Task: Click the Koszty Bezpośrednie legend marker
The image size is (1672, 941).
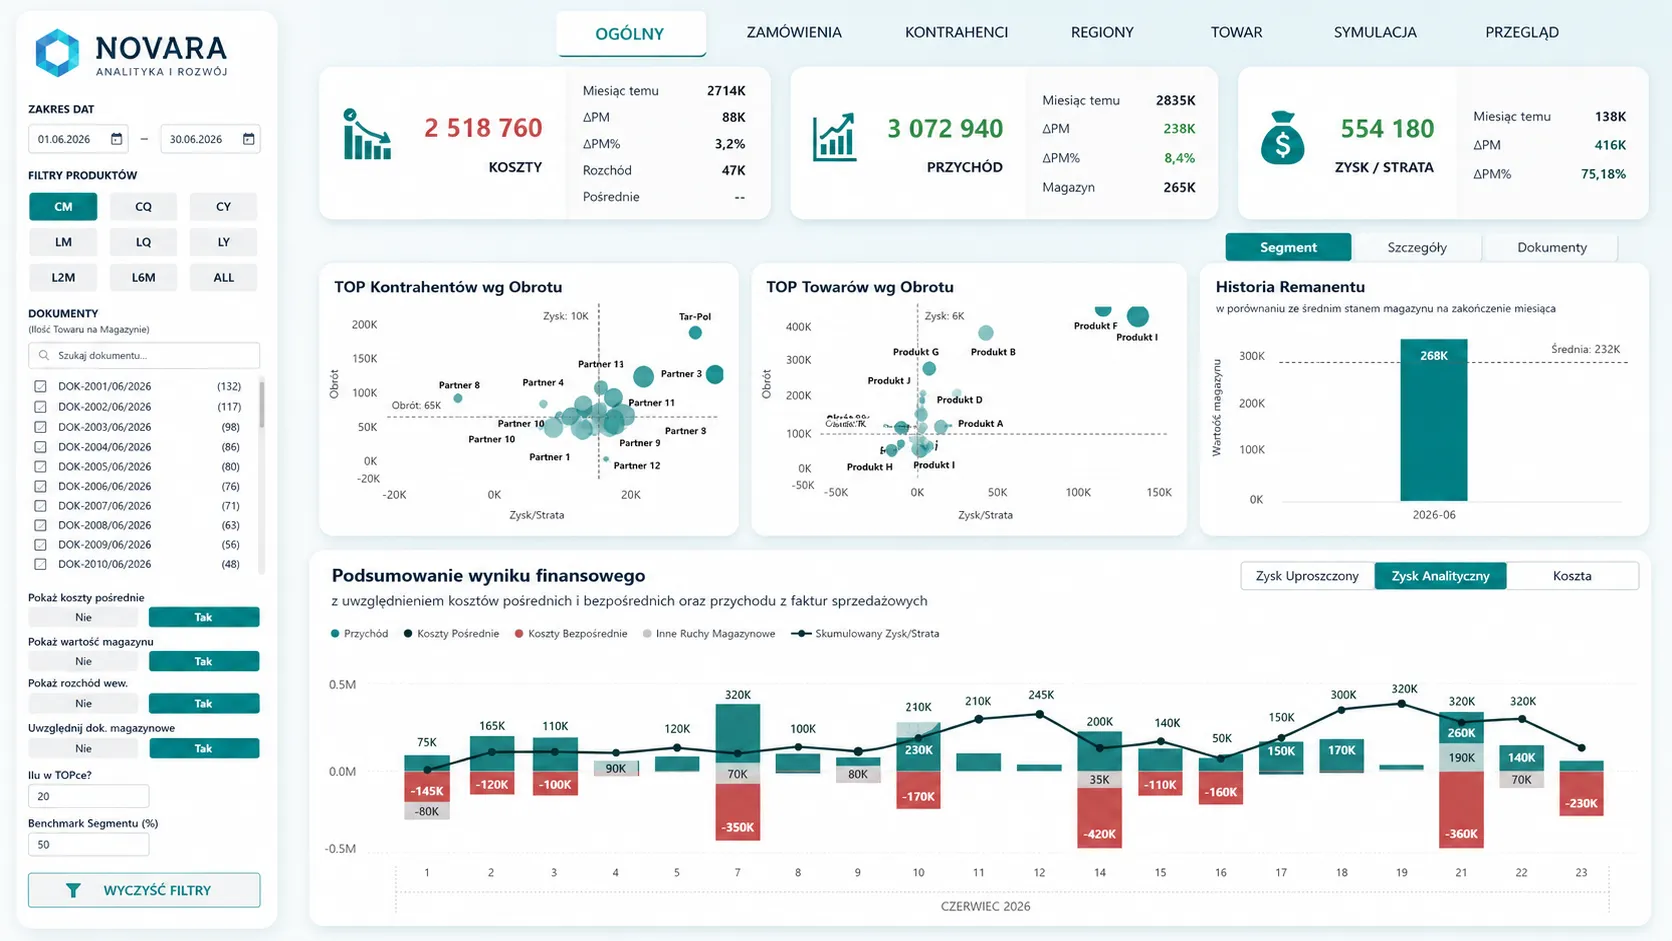Action: (x=519, y=634)
